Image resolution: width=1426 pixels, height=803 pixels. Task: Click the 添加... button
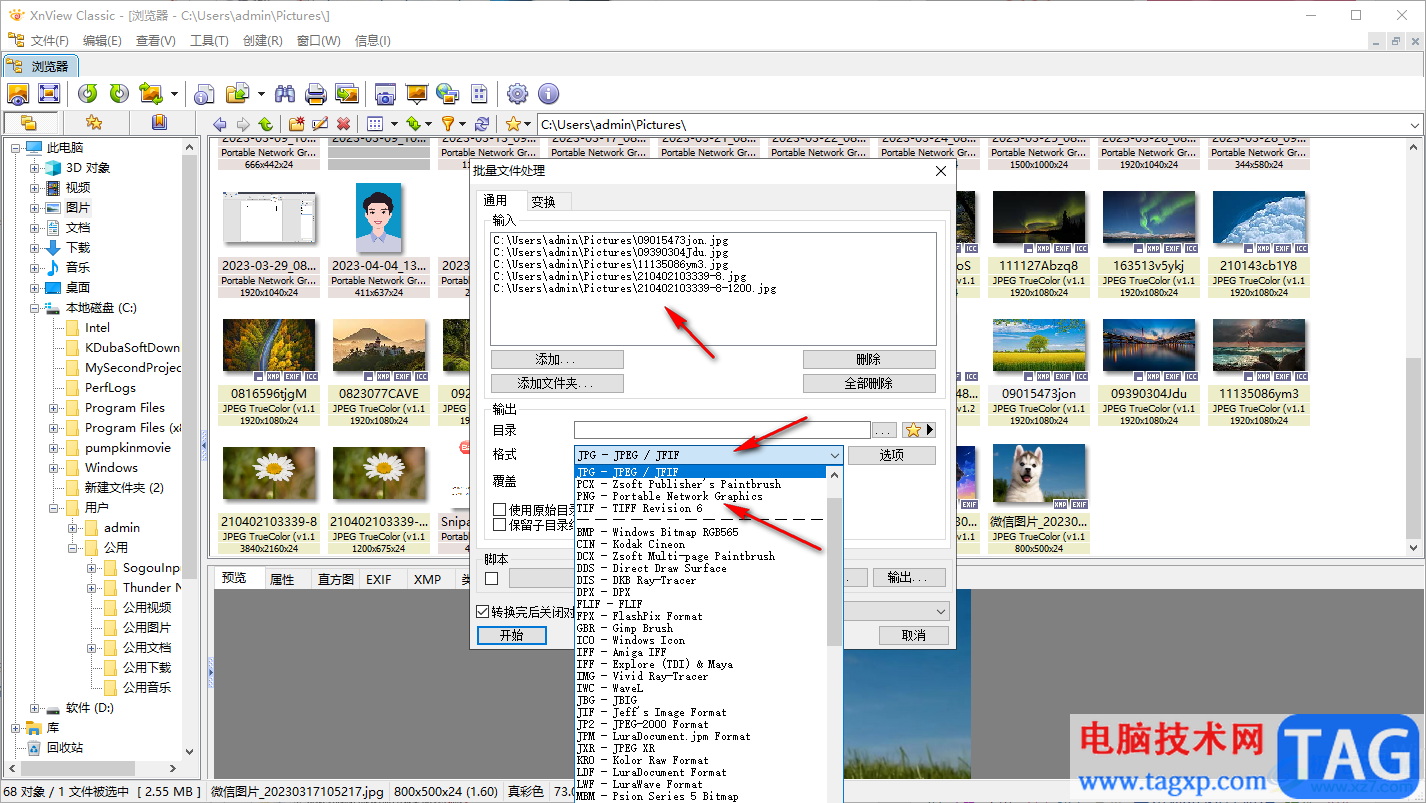[x=557, y=359]
